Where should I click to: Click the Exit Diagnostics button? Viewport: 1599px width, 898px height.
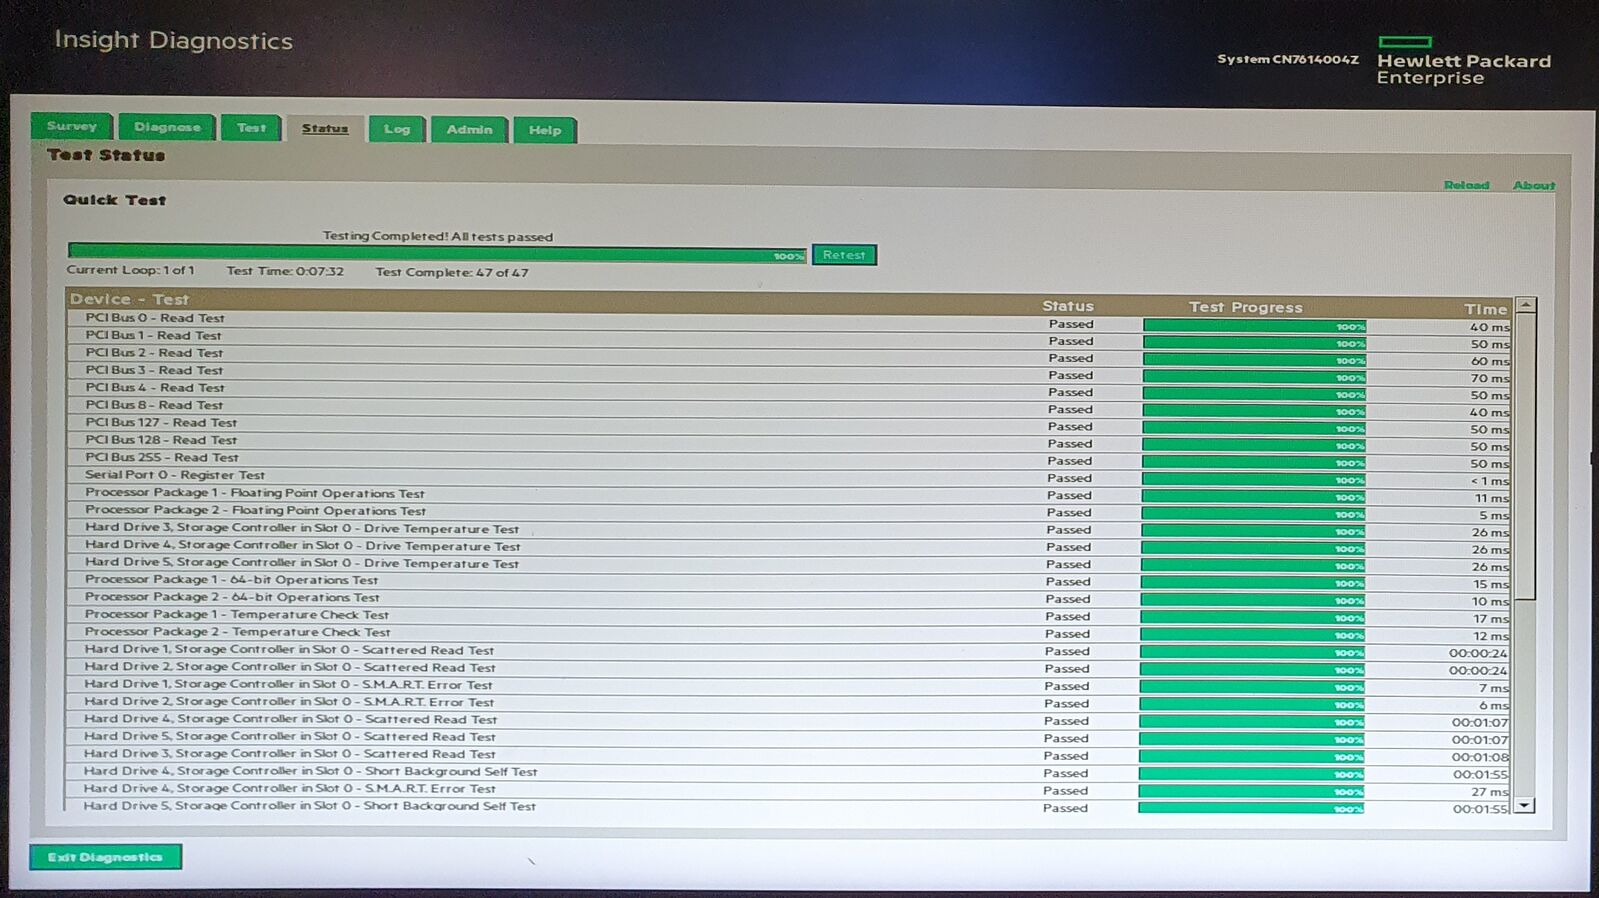click(105, 857)
